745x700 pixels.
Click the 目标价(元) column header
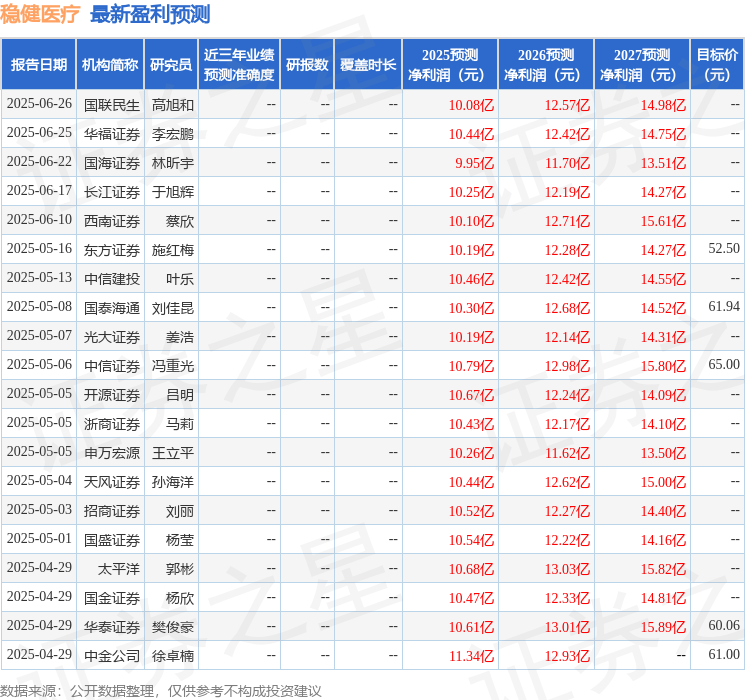(717, 65)
